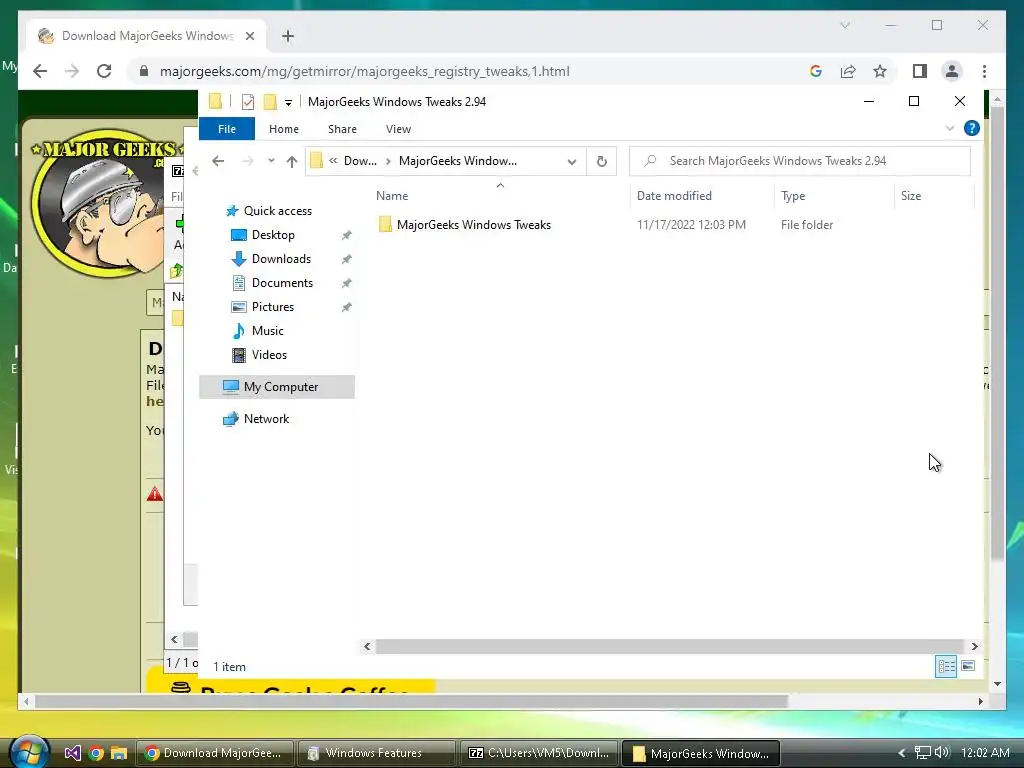The image size is (1024, 768).
Task: Refresh the Explorer folder view
Action: [x=601, y=161]
